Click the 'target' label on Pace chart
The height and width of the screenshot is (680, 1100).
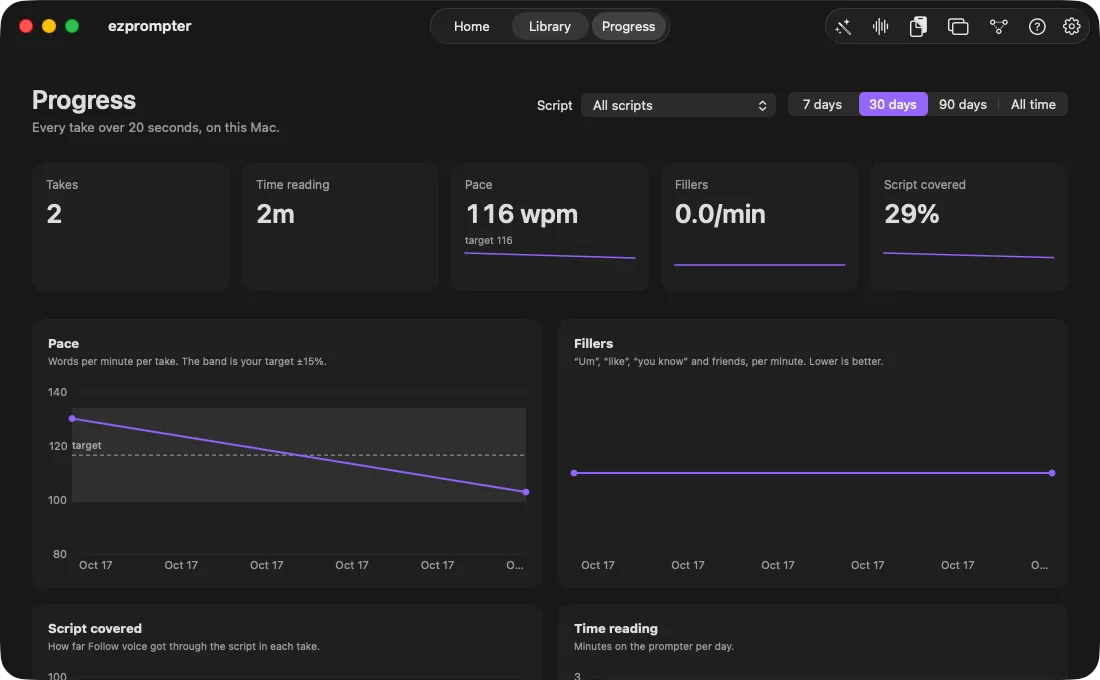86,446
